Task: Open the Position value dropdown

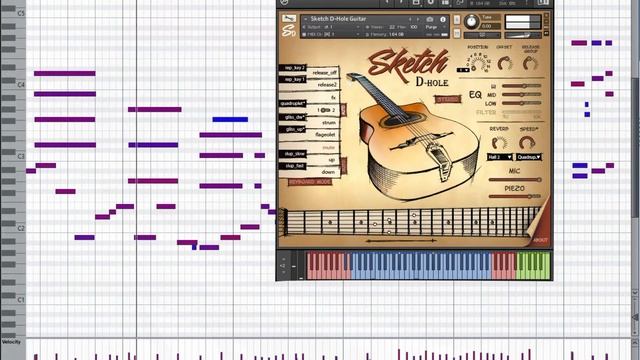Action: pos(463,70)
